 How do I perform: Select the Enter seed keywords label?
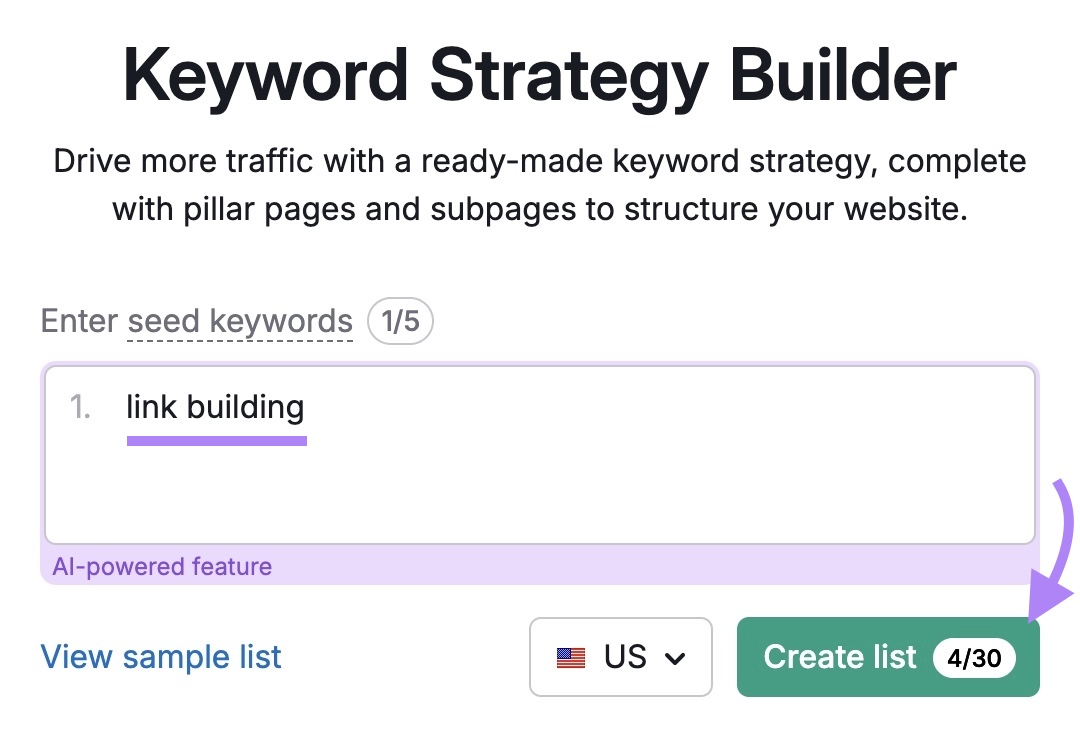pyautogui.click(x=196, y=321)
